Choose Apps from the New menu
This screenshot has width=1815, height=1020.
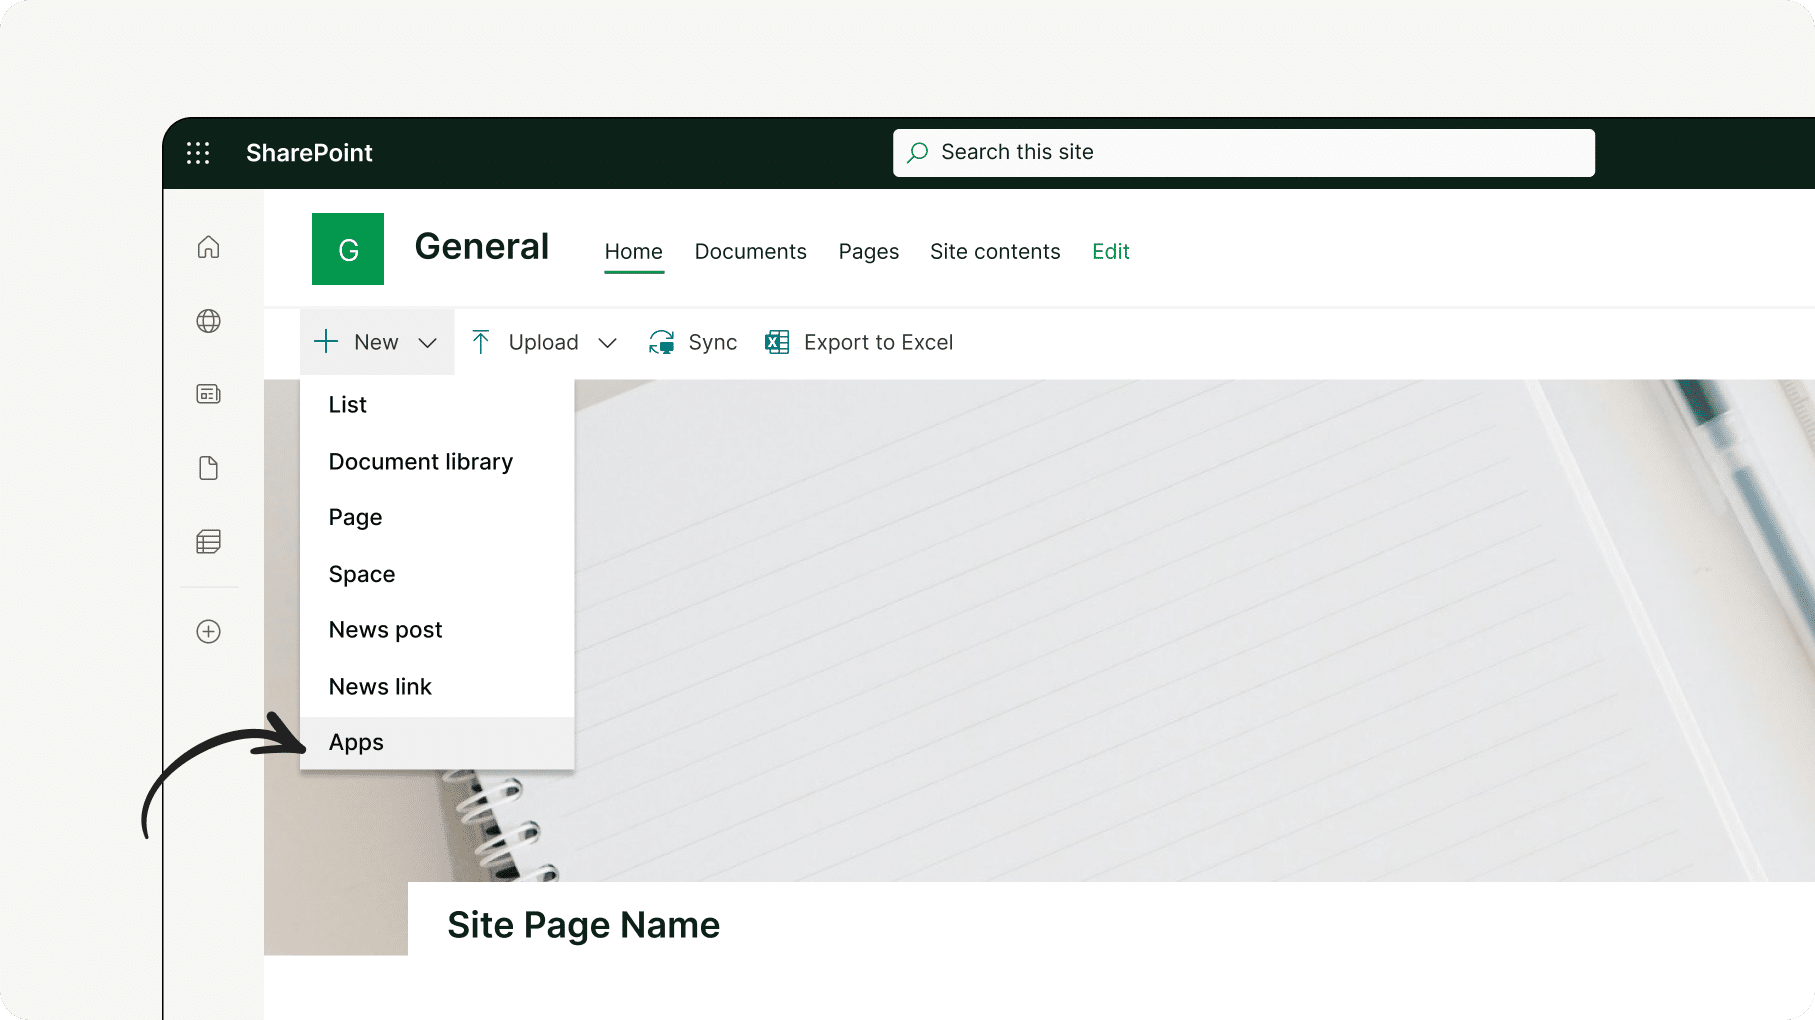437,743
